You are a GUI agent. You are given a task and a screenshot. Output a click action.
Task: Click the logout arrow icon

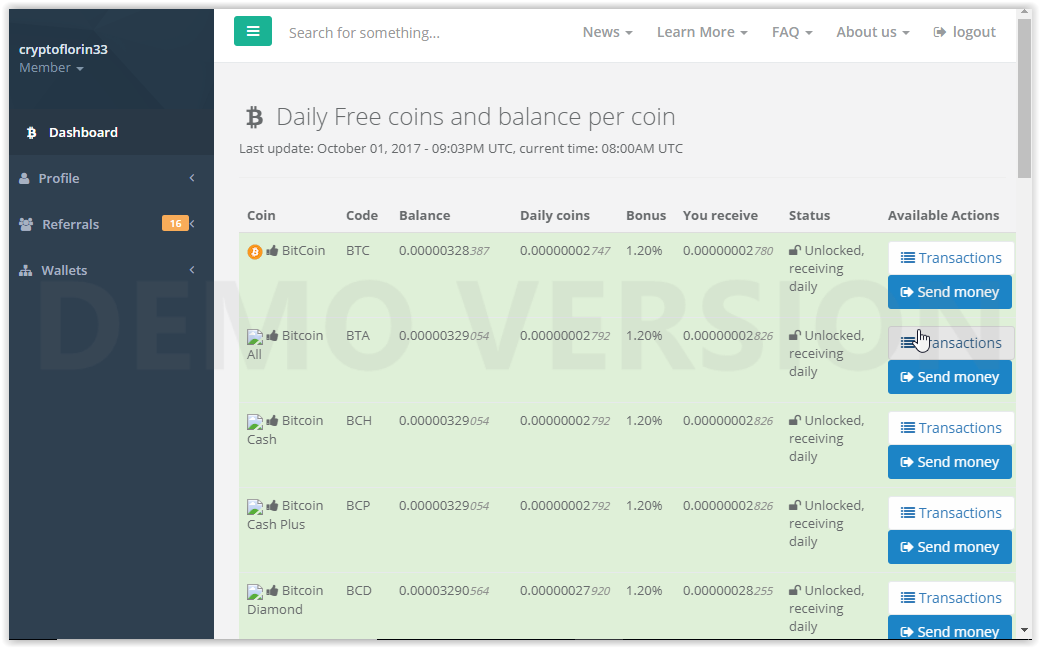click(x=939, y=32)
